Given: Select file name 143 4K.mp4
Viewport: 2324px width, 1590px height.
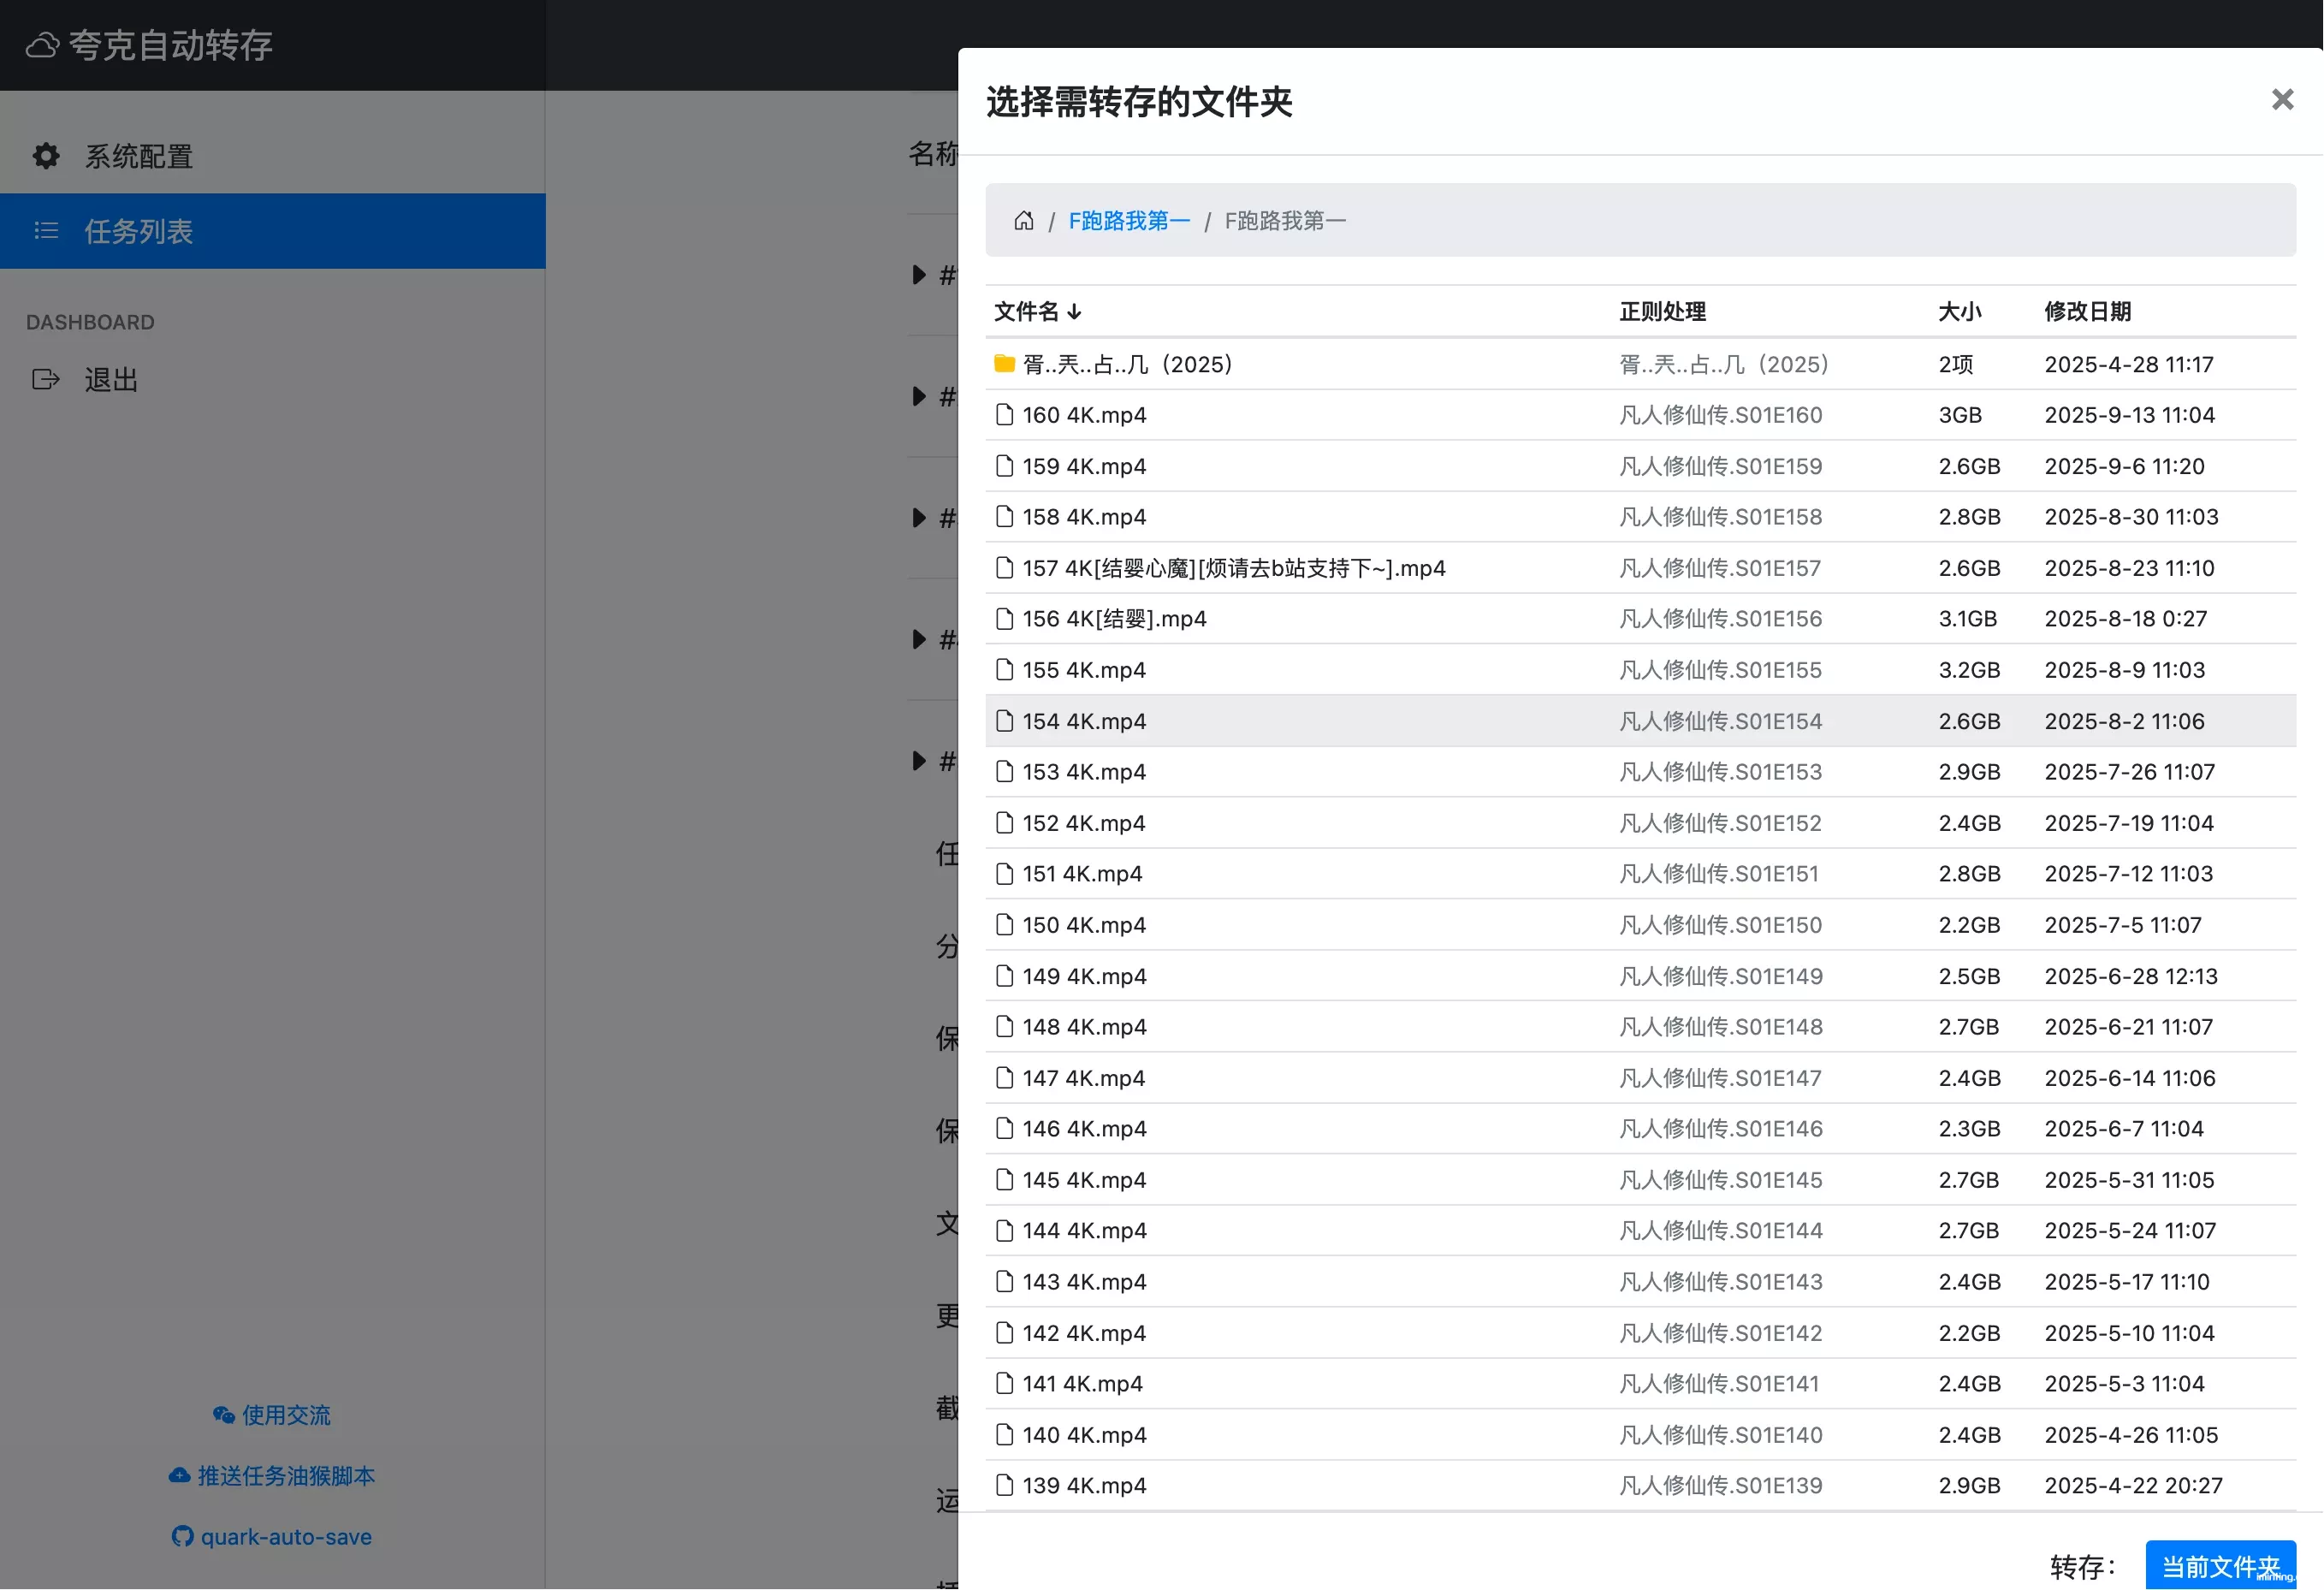Looking at the screenshot, I should coord(1084,1281).
